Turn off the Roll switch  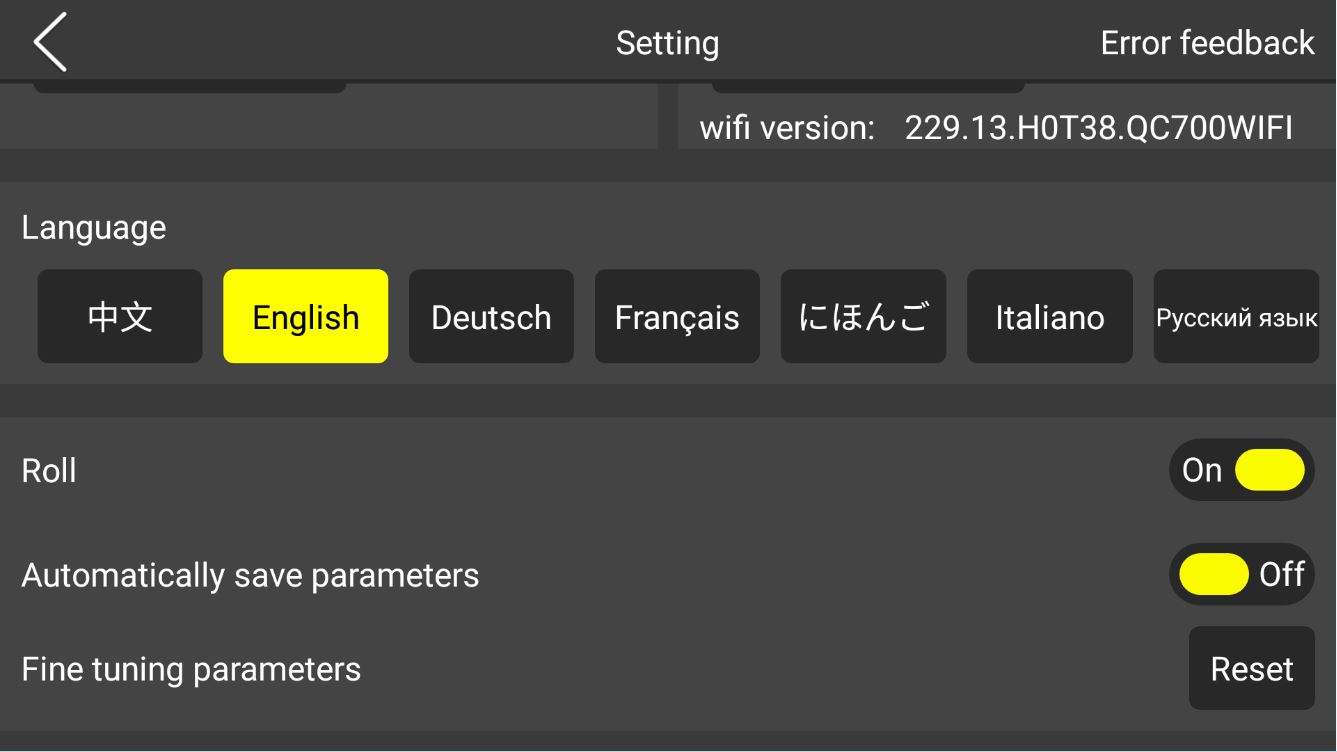point(1242,470)
